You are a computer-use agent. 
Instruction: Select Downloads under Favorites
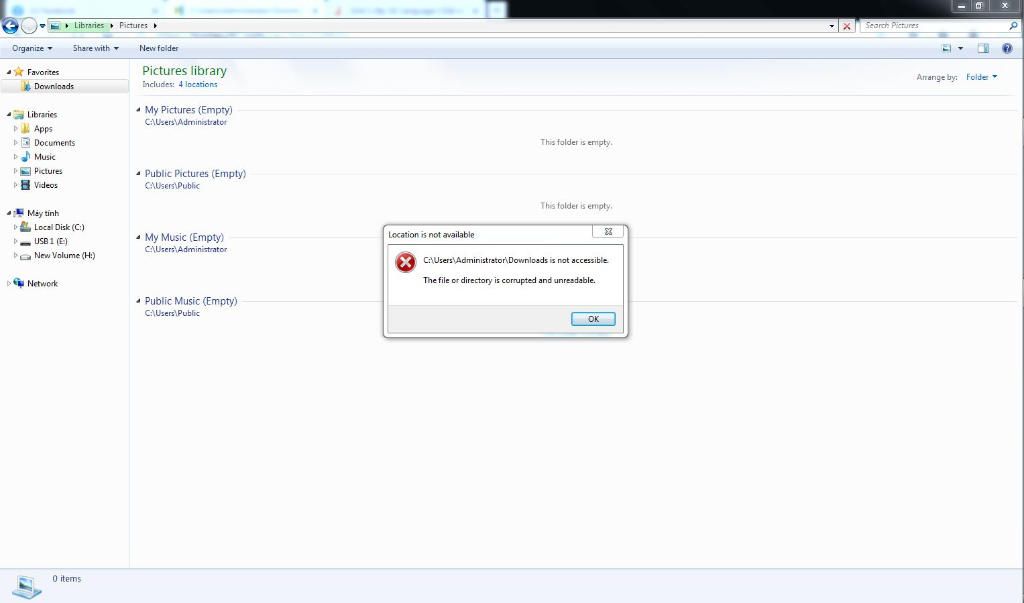point(54,86)
